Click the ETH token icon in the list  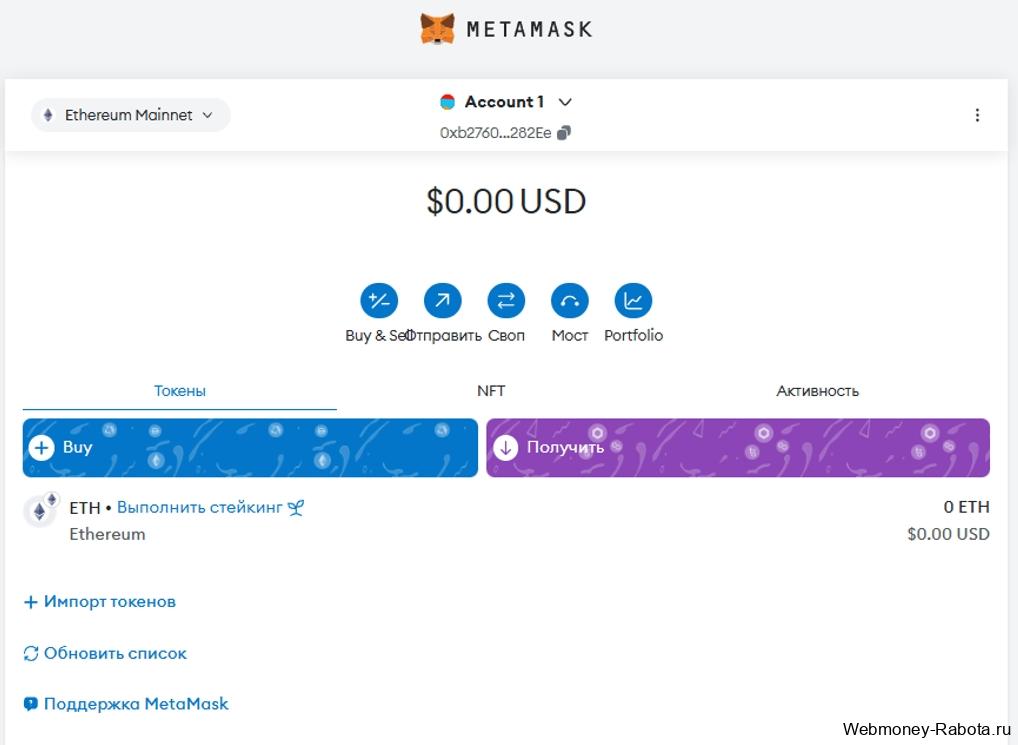(x=40, y=511)
